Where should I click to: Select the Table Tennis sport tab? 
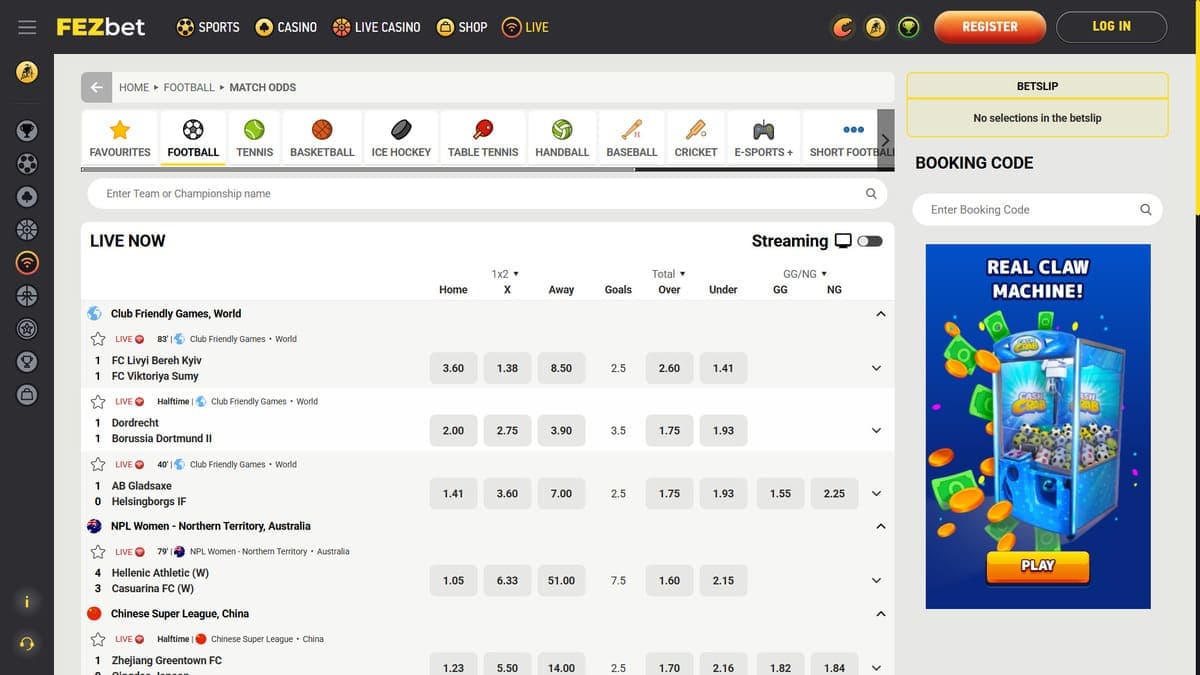(483, 139)
